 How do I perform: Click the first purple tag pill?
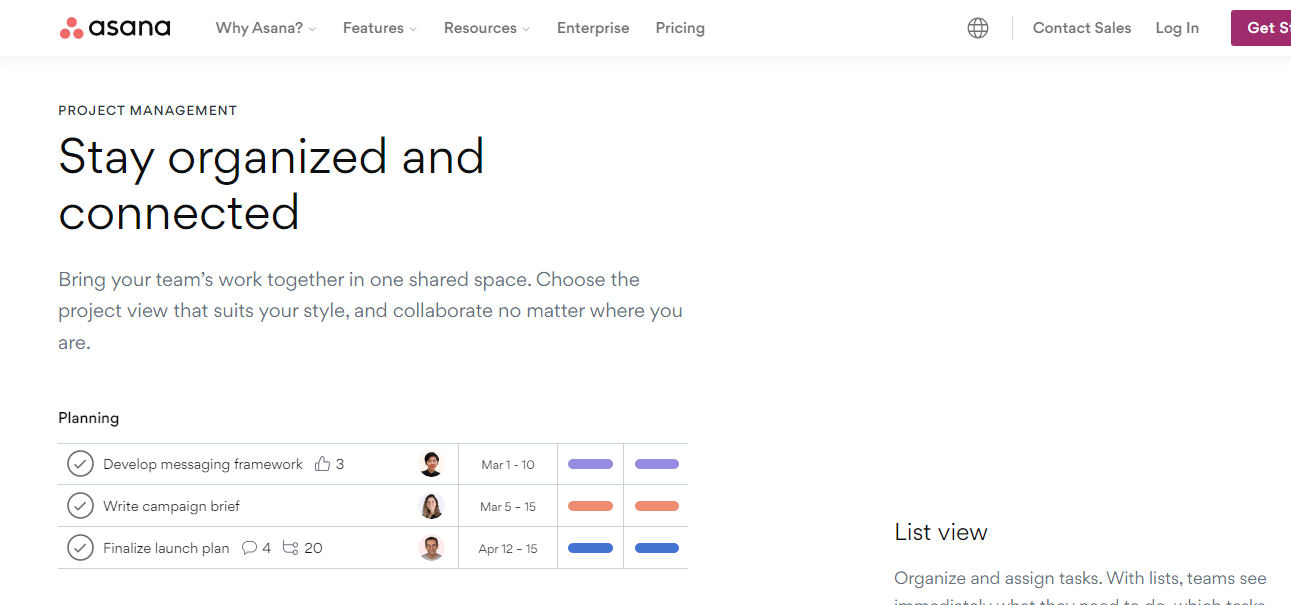[590, 464]
